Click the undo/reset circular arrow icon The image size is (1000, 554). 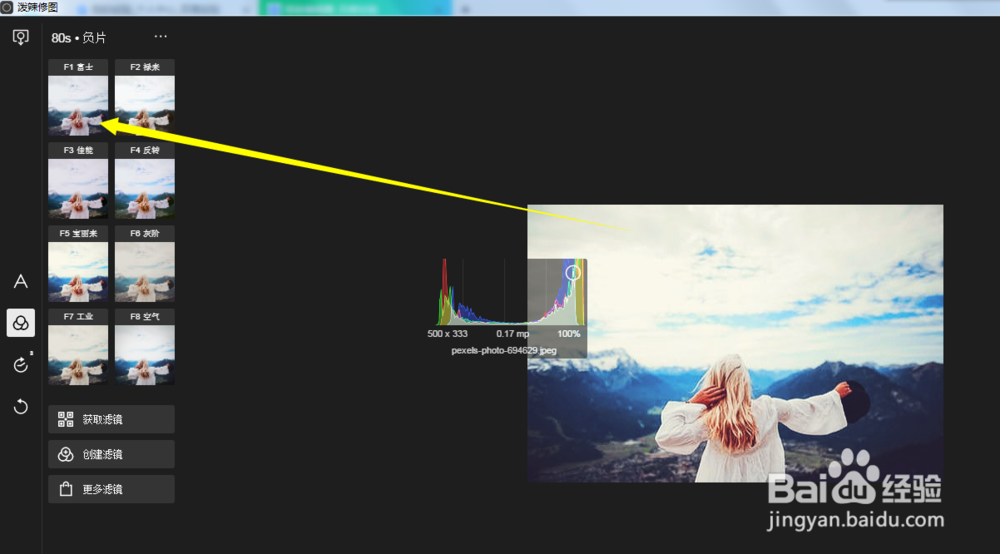(x=20, y=406)
